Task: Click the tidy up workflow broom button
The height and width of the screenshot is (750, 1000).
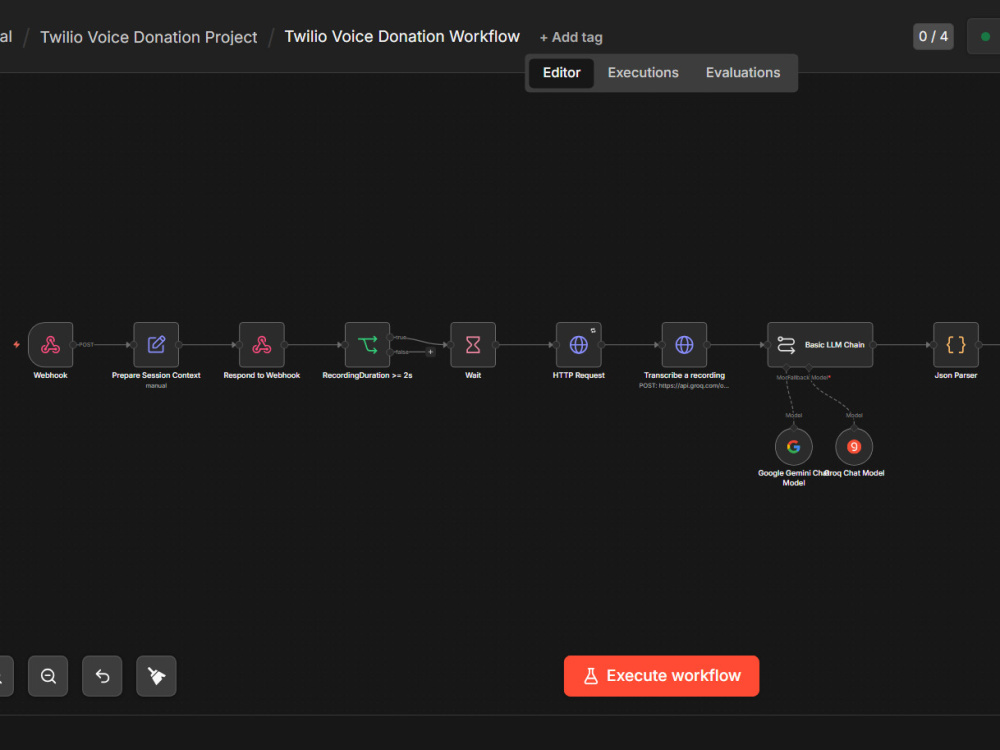Action: (156, 676)
